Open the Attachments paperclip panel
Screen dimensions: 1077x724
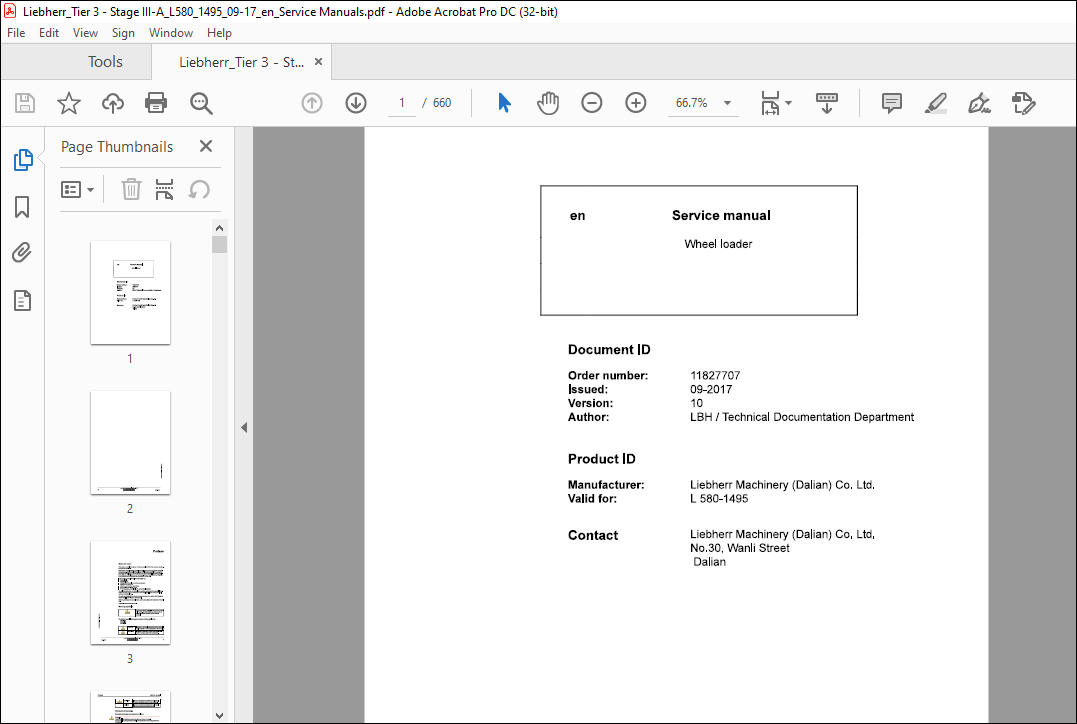pos(22,253)
